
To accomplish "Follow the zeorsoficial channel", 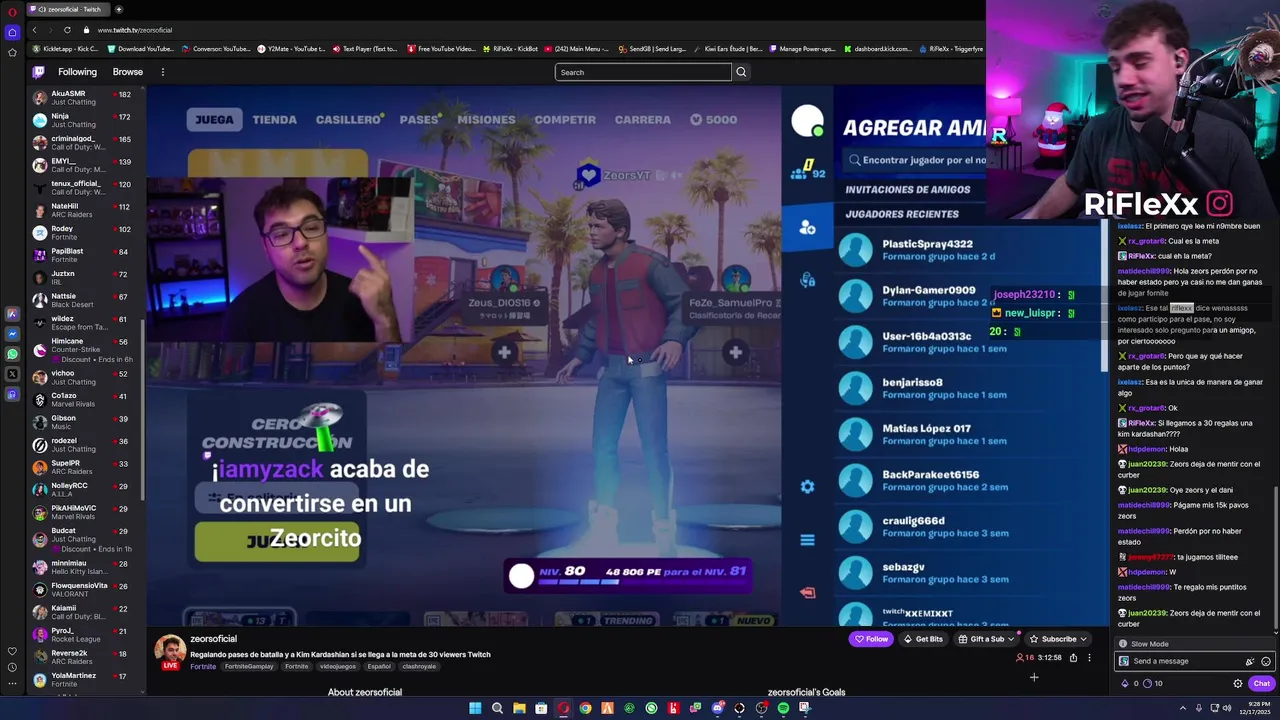I will (871, 639).
